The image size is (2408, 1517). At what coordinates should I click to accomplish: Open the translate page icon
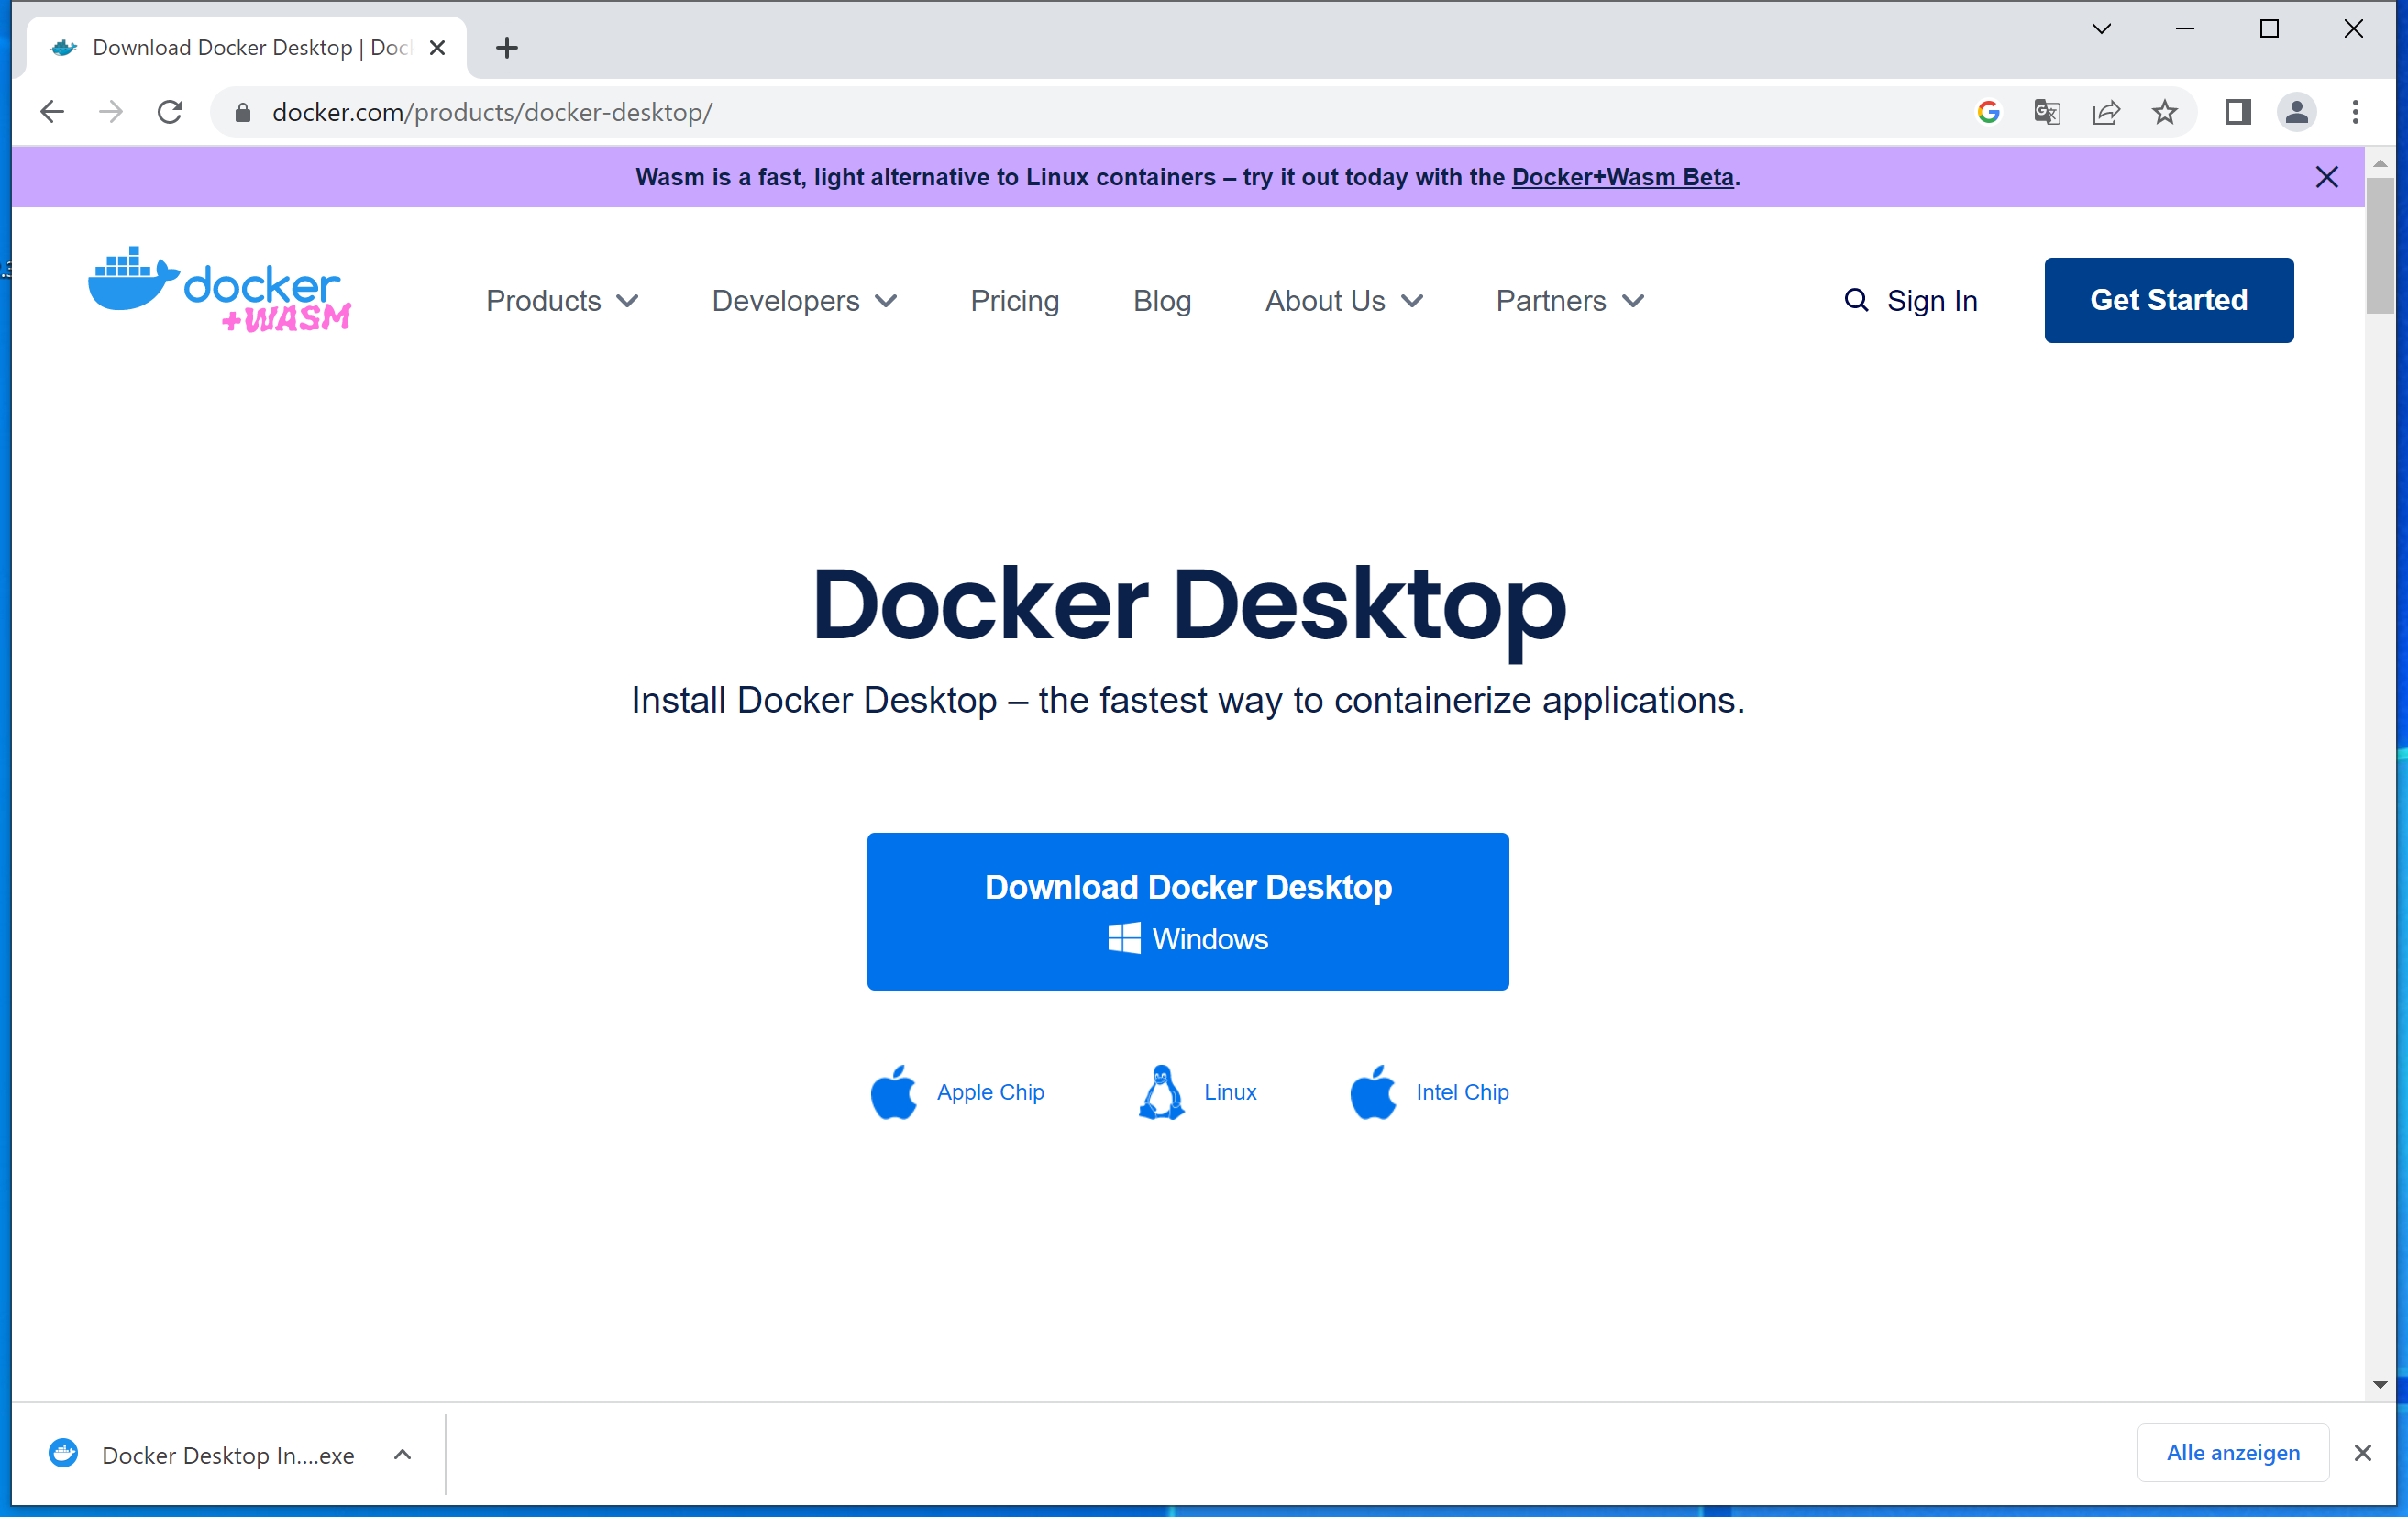pyautogui.click(x=2047, y=112)
